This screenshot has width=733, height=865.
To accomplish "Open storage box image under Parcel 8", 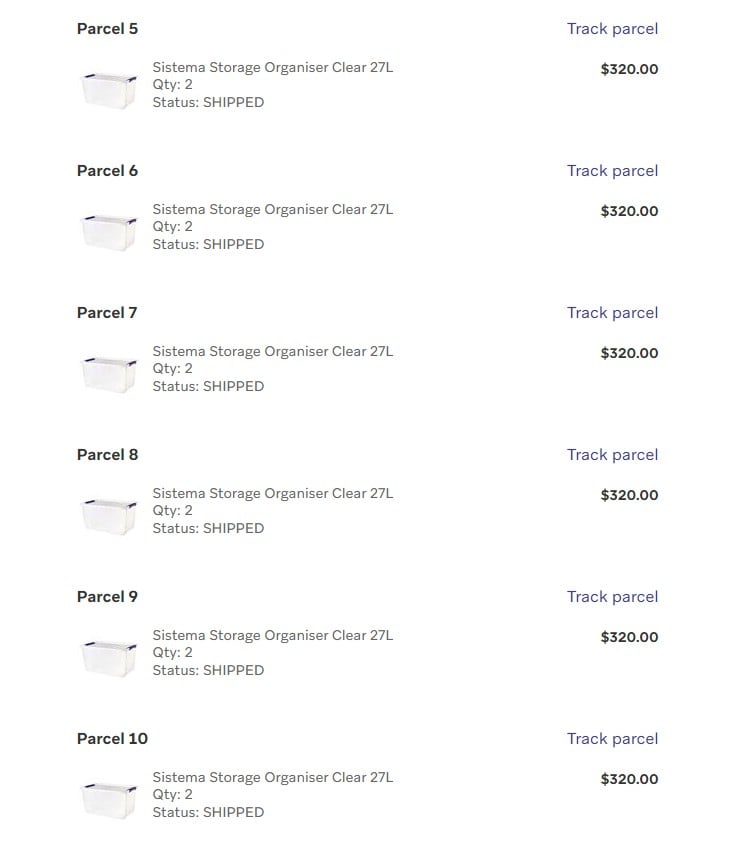I will 109,516.
